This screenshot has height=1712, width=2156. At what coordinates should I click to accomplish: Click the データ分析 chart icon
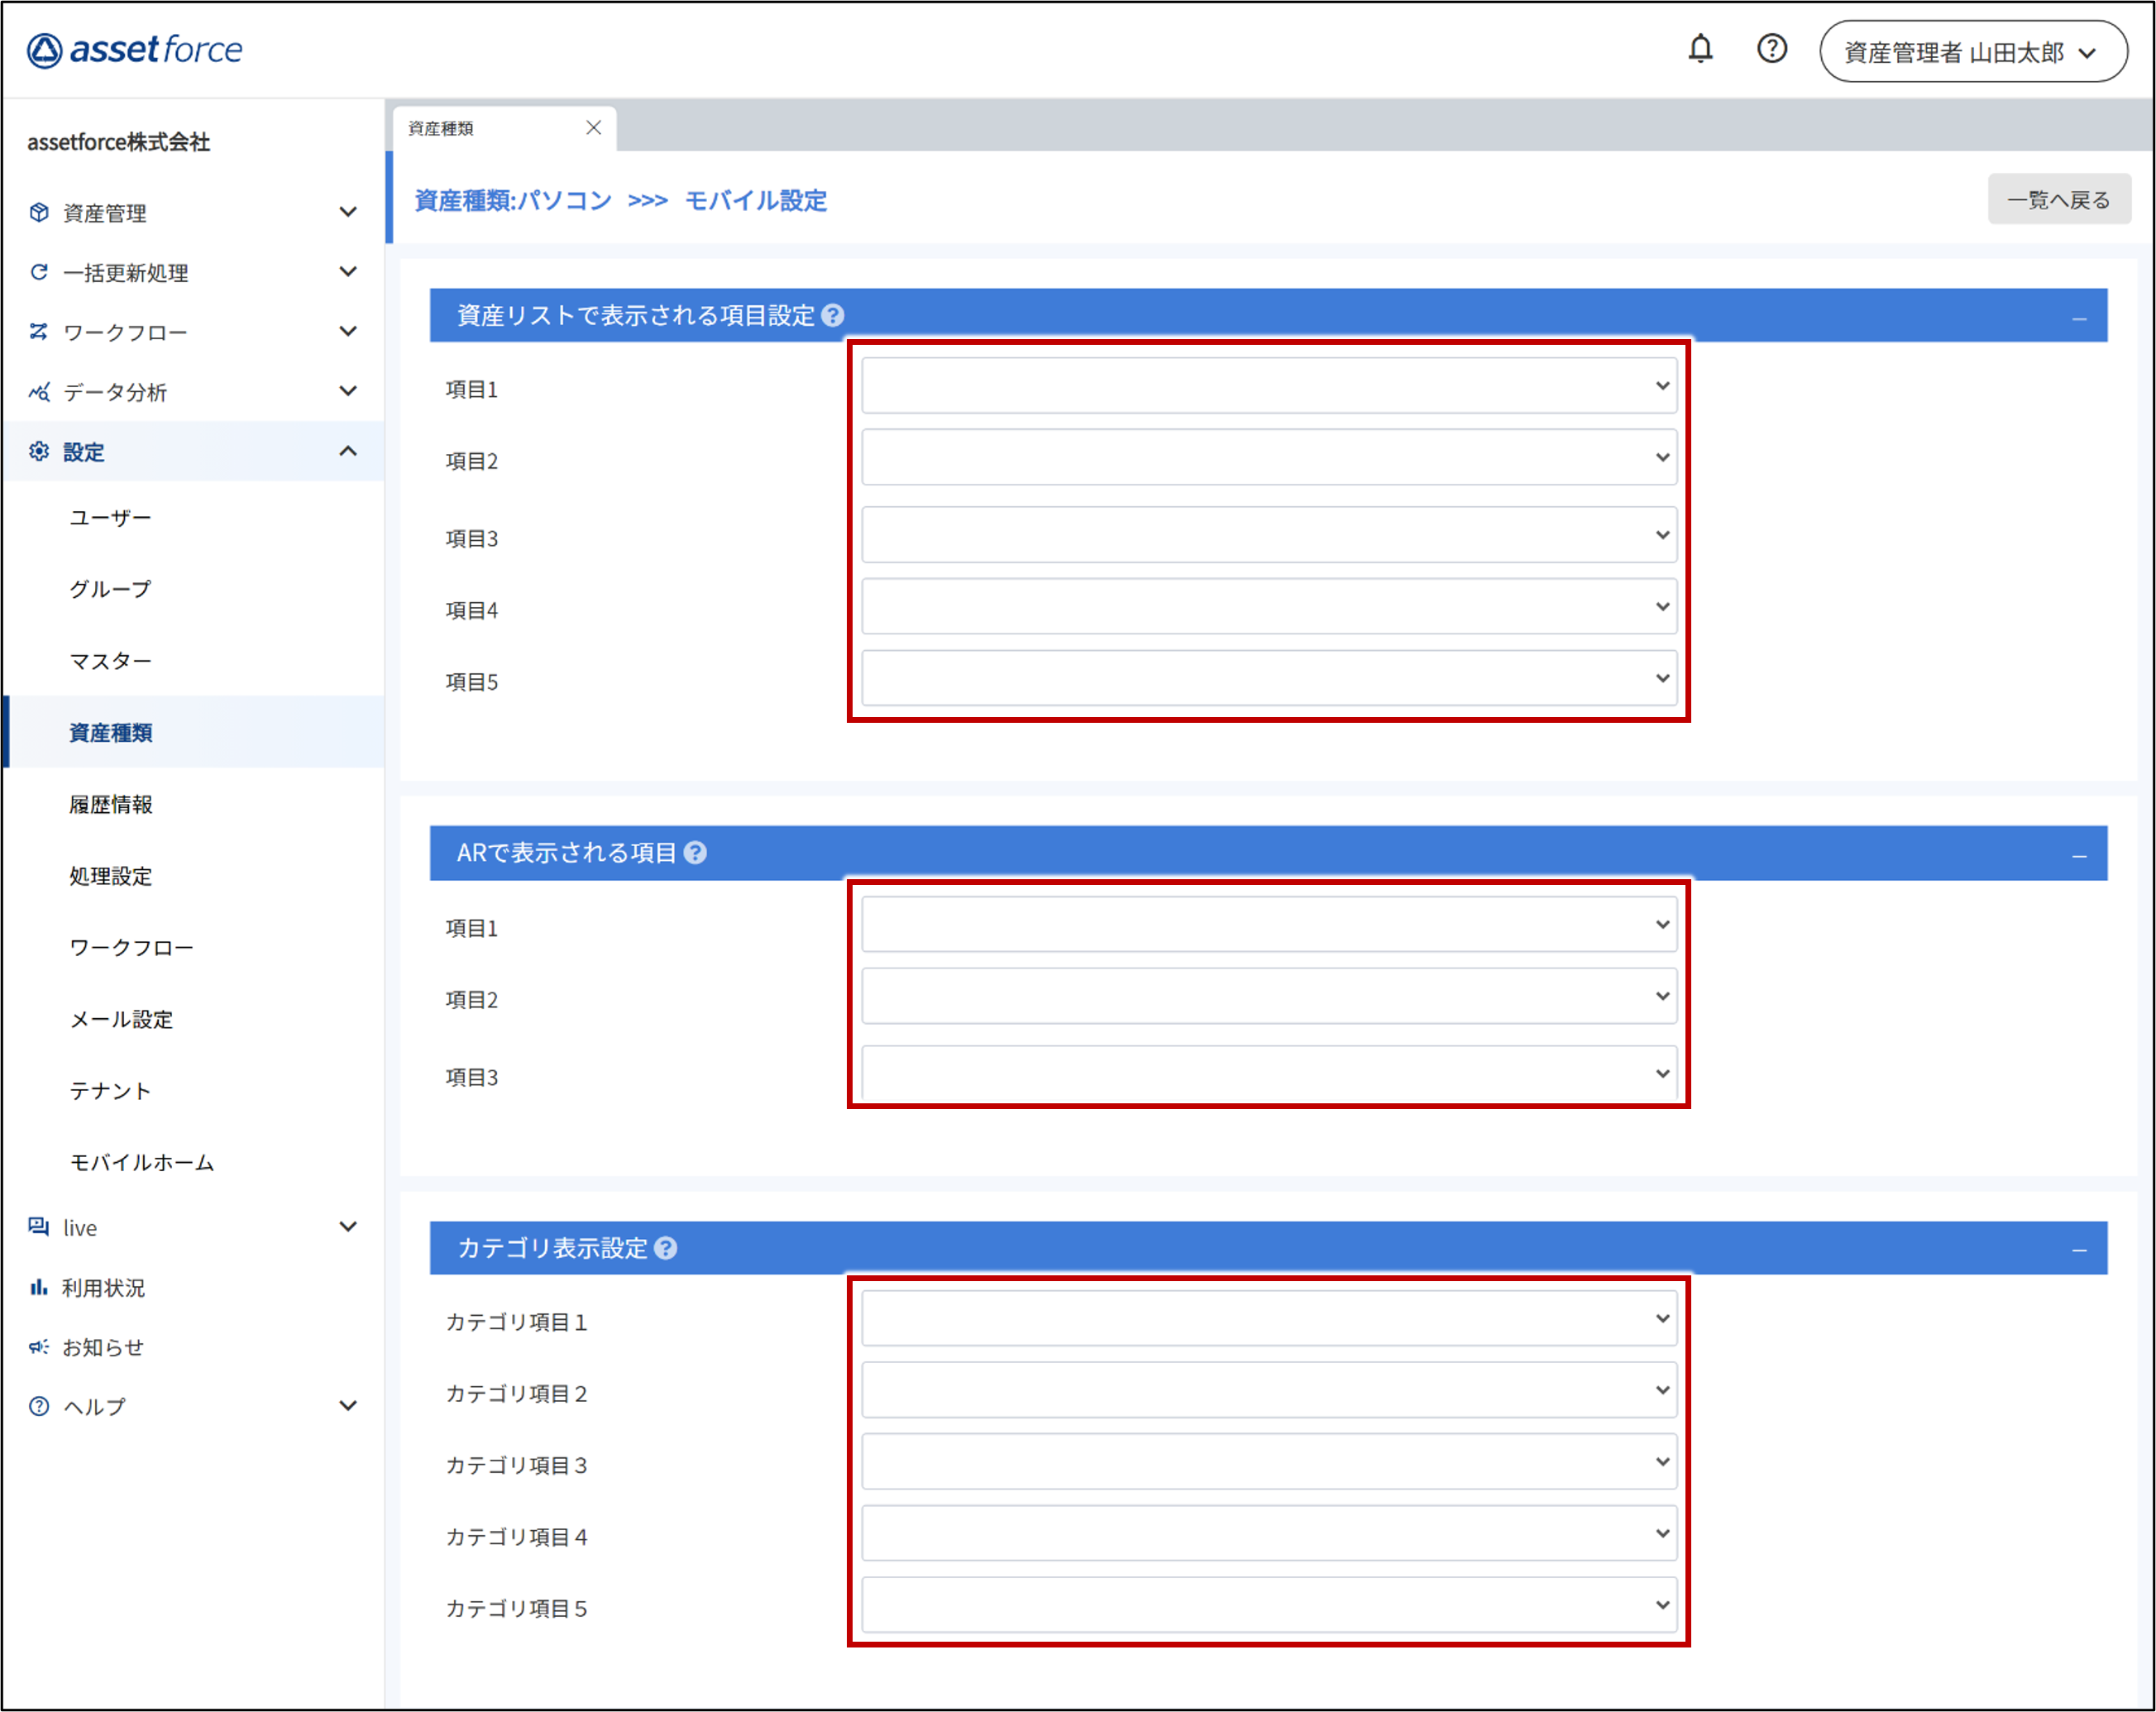(39, 391)
